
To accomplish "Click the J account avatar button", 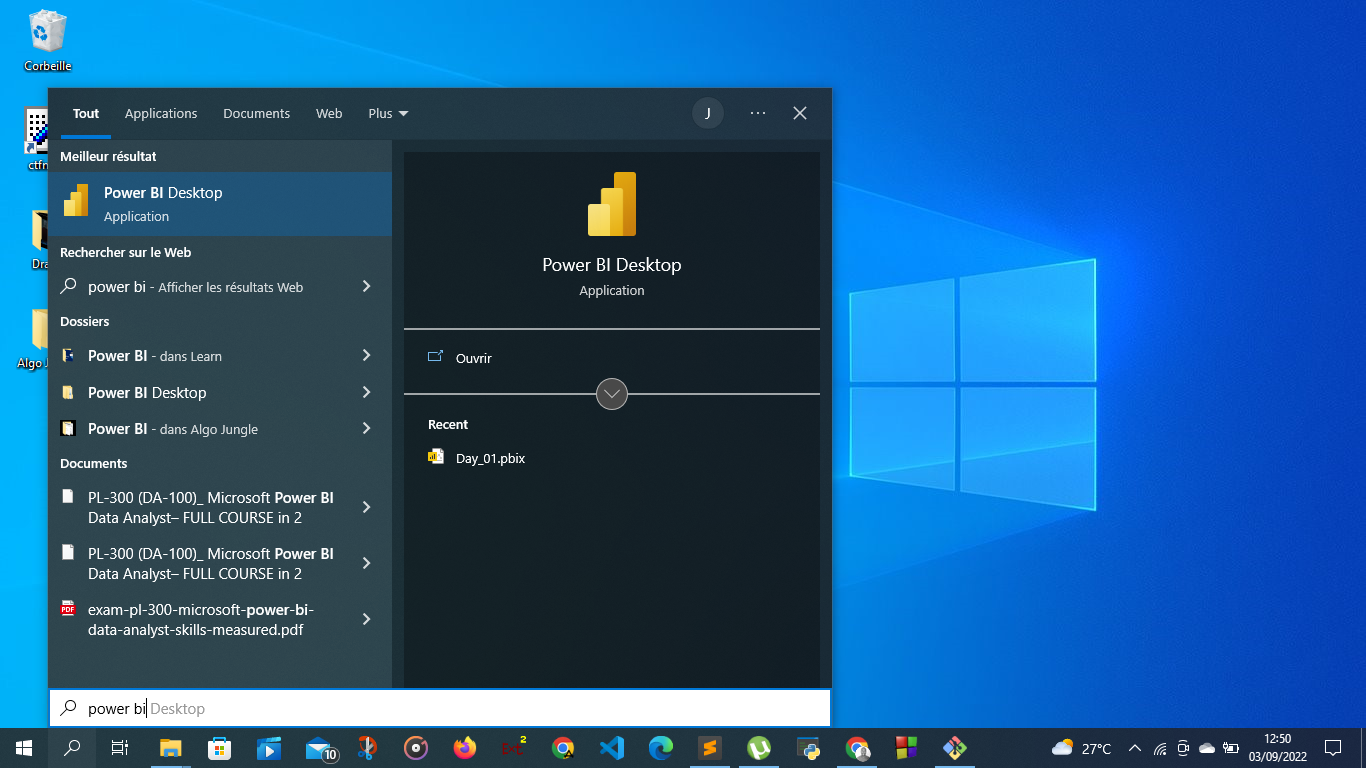I will (708, 113).
